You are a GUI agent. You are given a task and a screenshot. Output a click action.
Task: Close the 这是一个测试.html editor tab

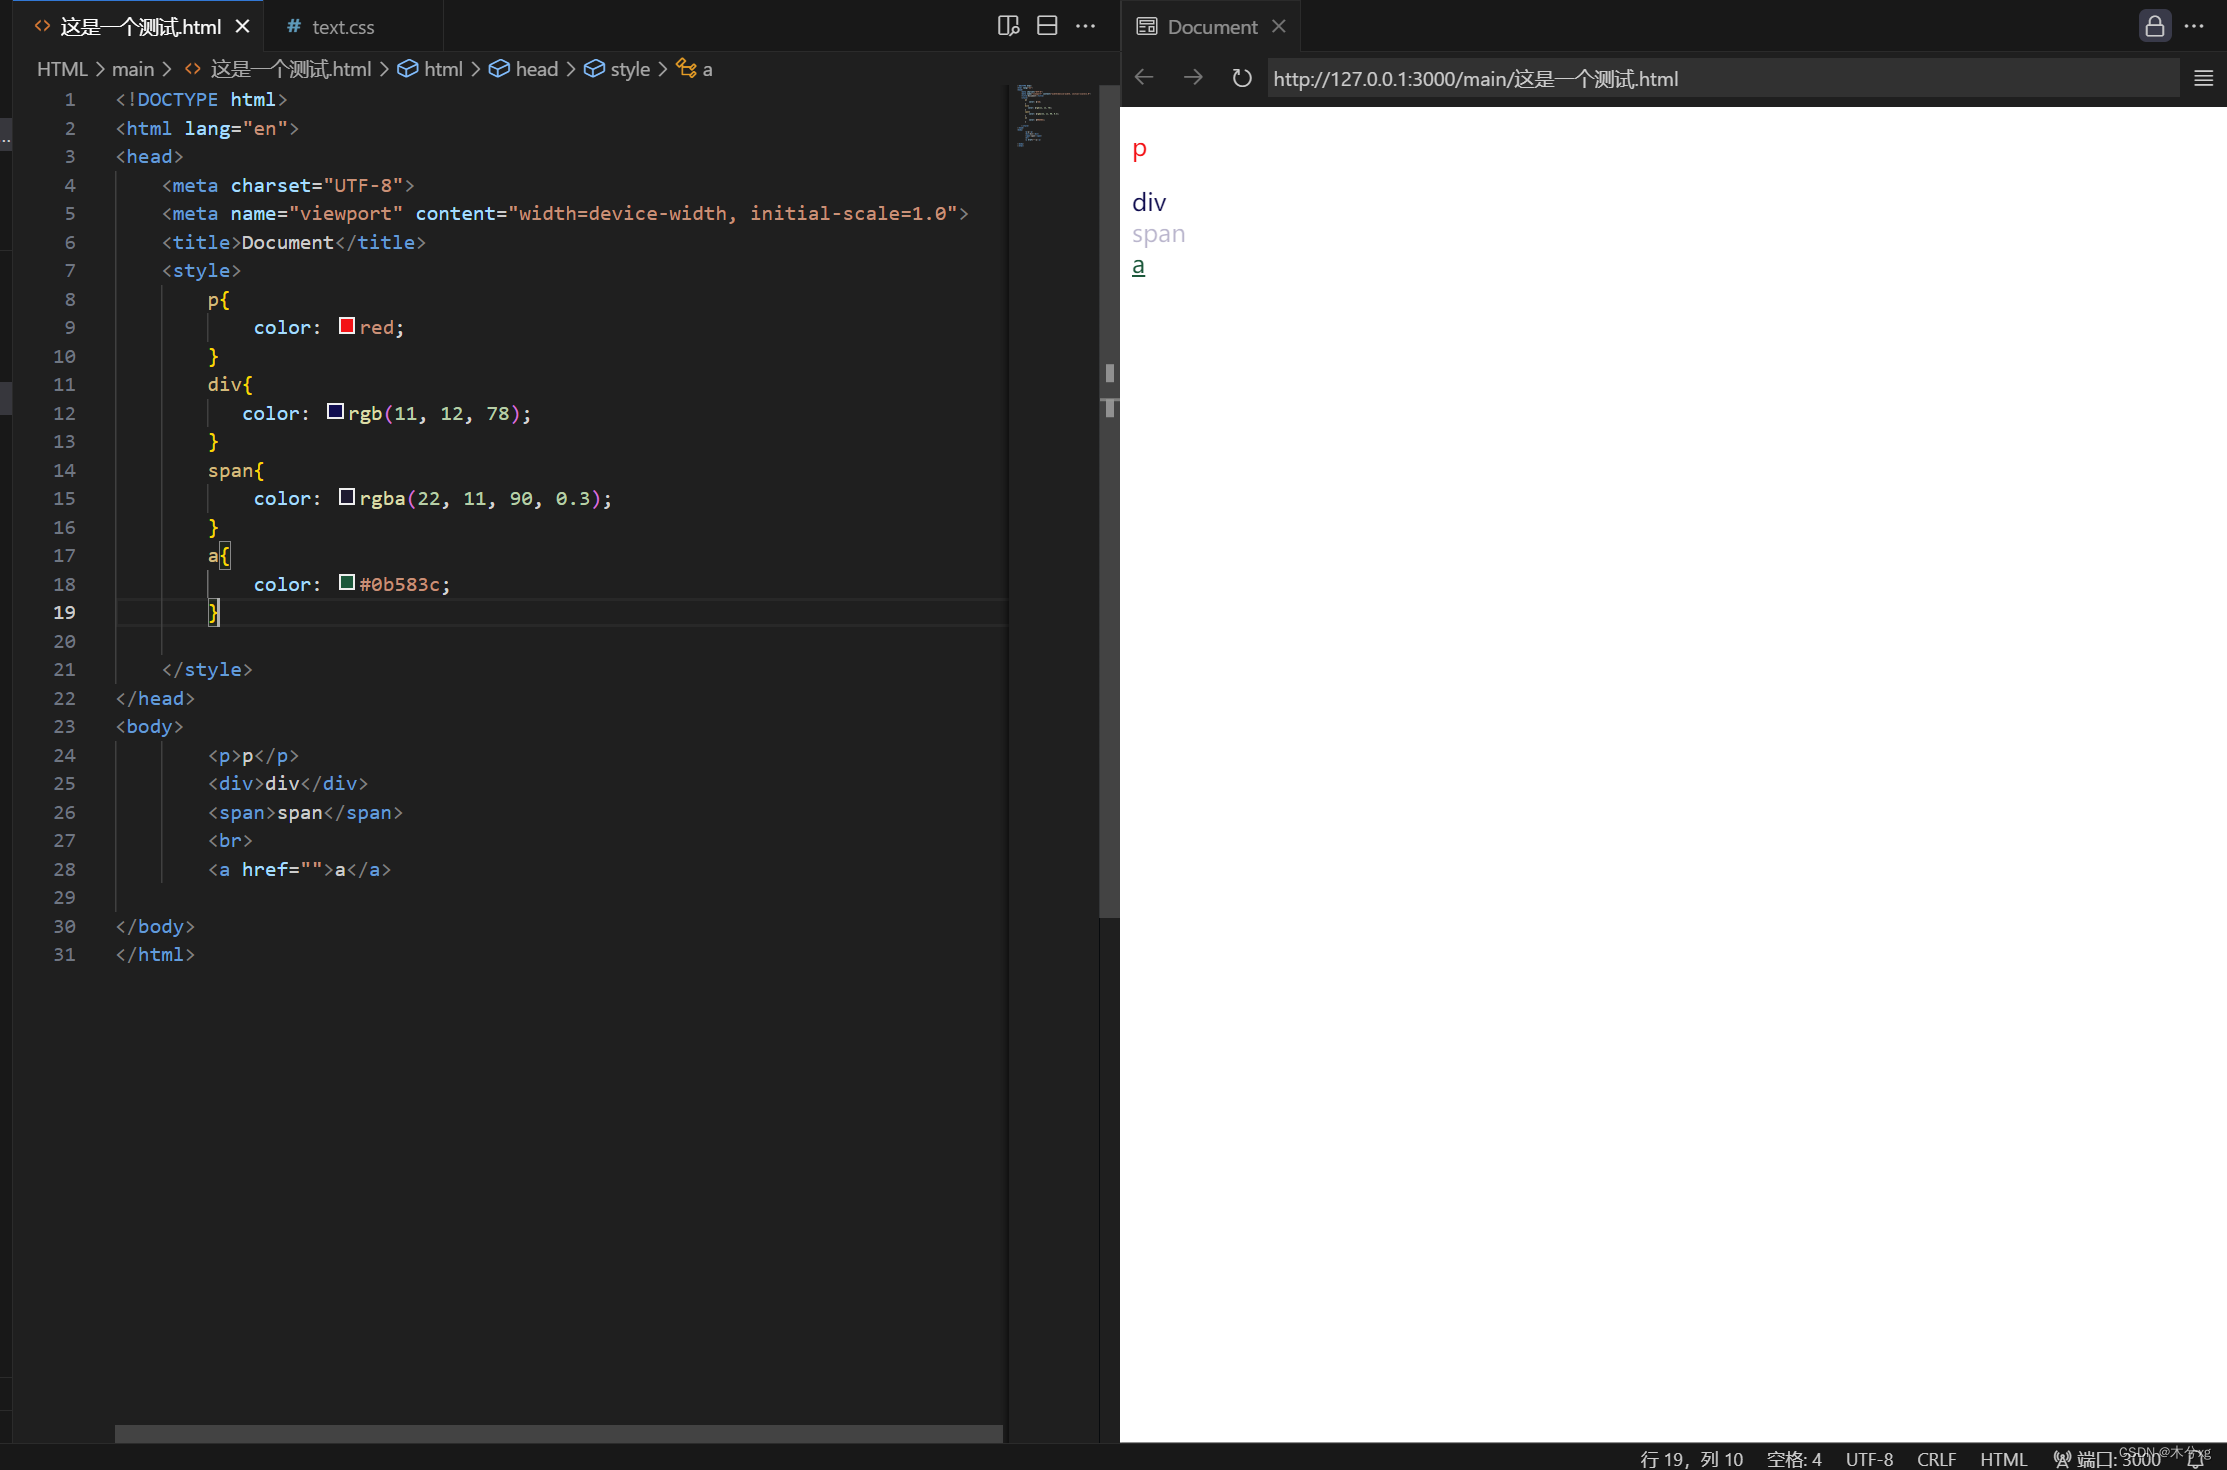coord(242,27)
